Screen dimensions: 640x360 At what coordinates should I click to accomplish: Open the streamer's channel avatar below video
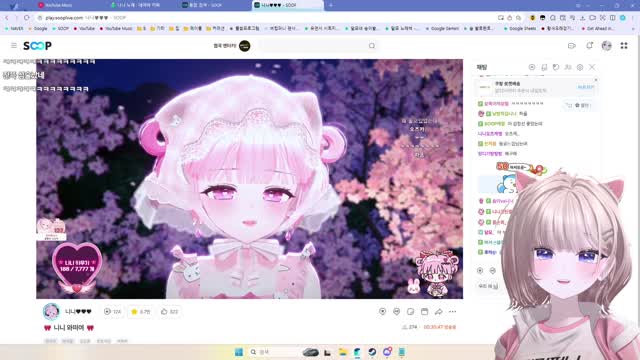(x=51, y=312)
